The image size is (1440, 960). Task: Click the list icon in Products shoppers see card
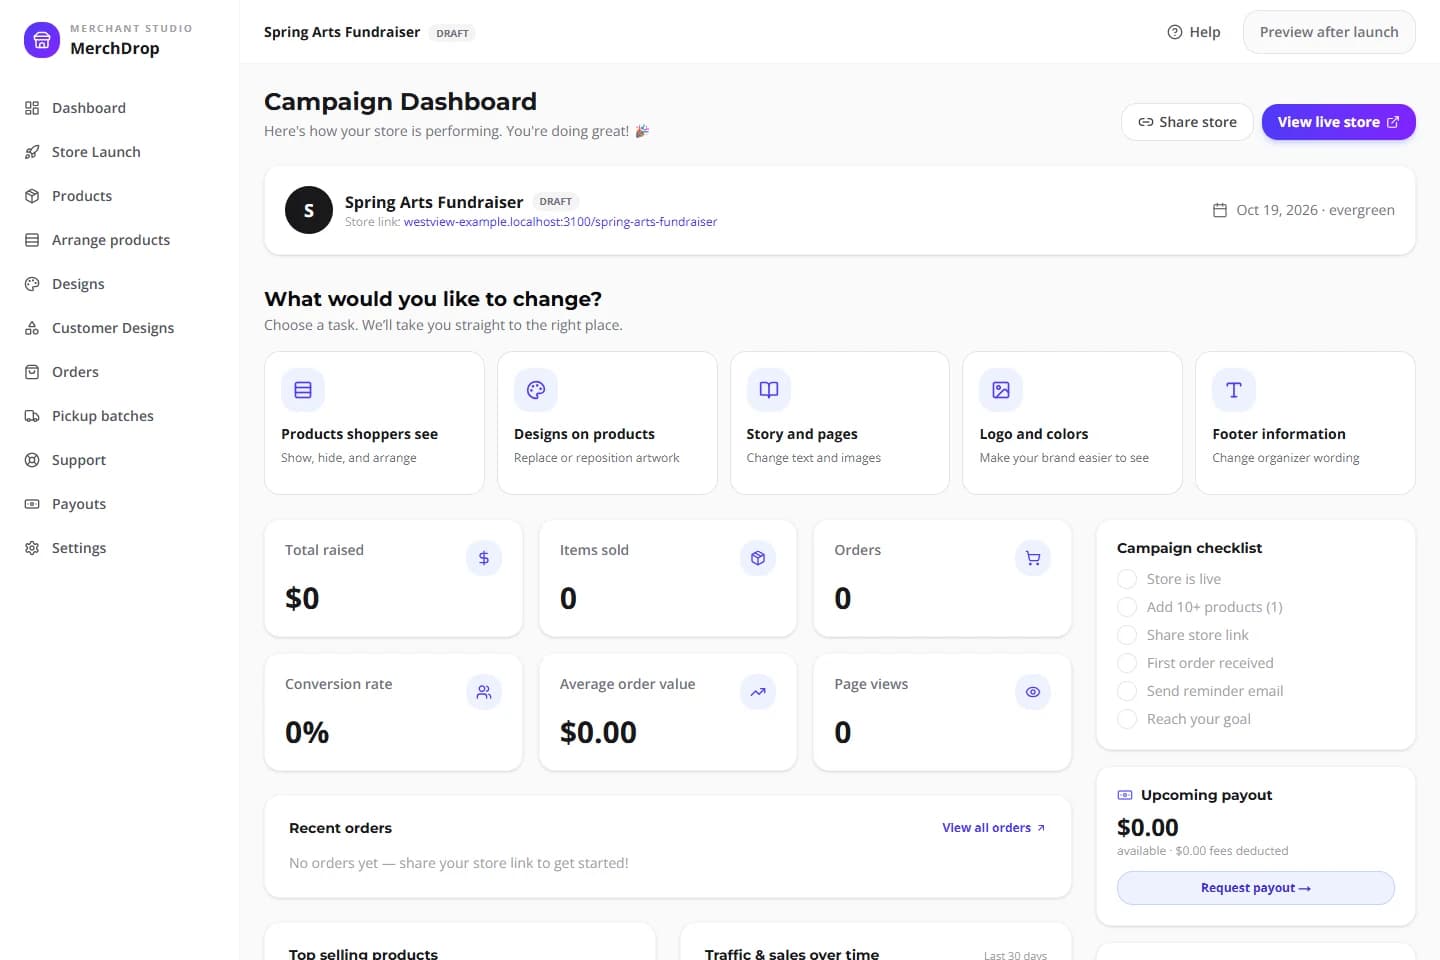pos(303,390)
